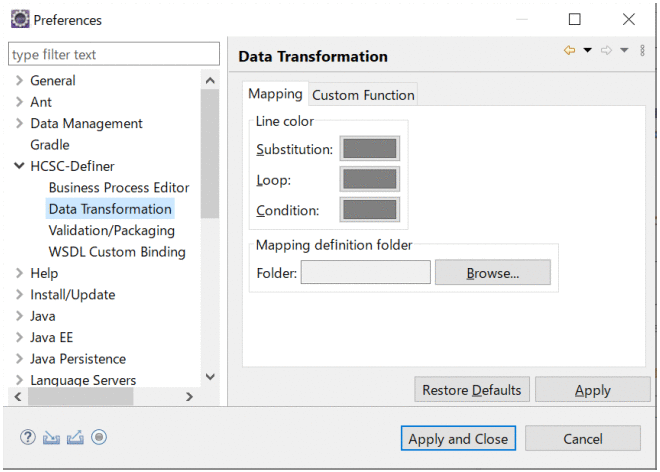The height and width of the screenshot is (472, 660).
Task: Collapse the HCSC-Definer tree node
Action: coord(20,167)
